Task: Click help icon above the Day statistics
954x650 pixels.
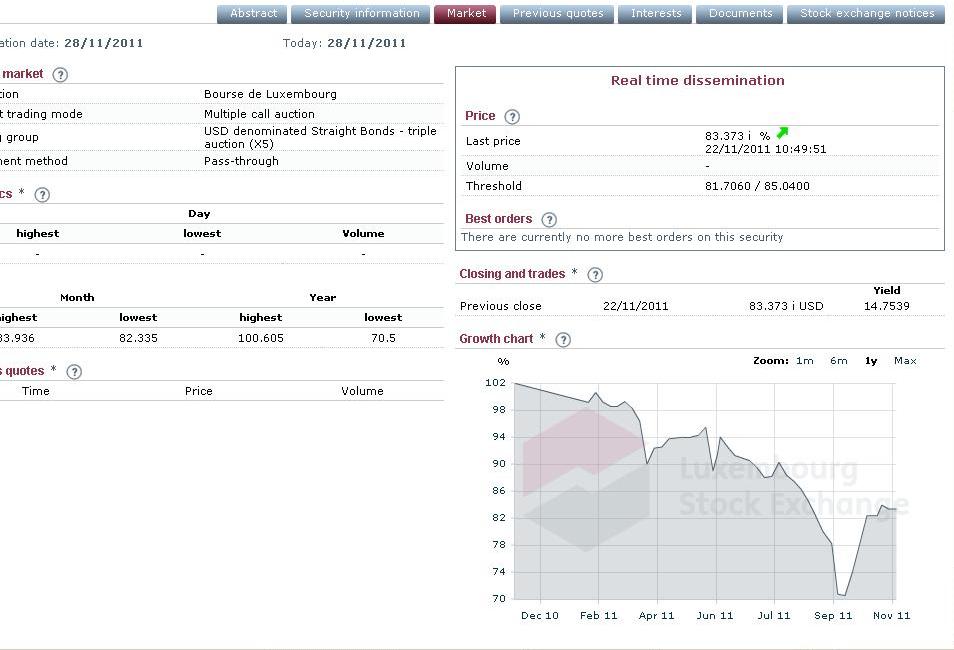Action: [42, 195]
